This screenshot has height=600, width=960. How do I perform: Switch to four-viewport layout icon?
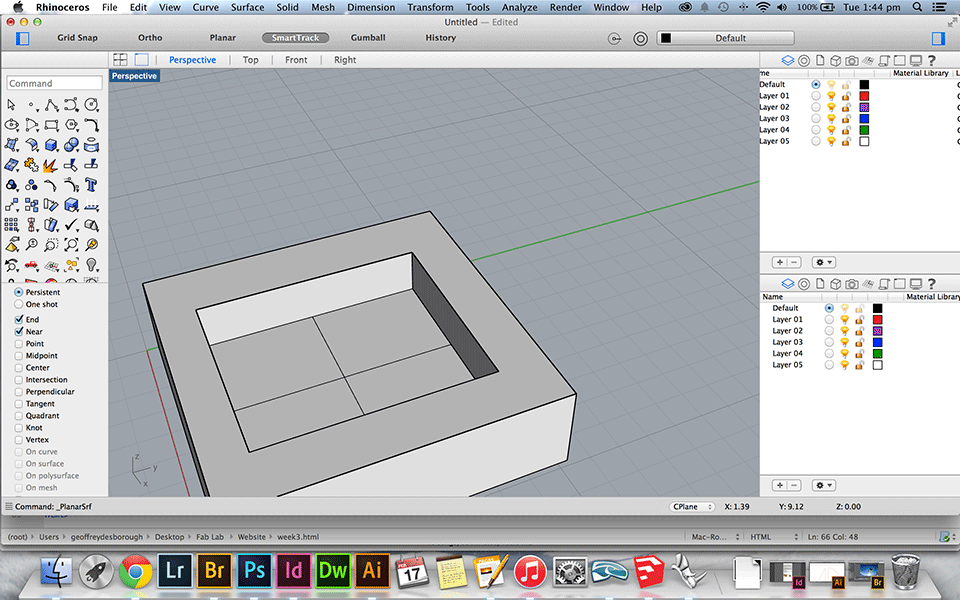[x=121, y=59]
